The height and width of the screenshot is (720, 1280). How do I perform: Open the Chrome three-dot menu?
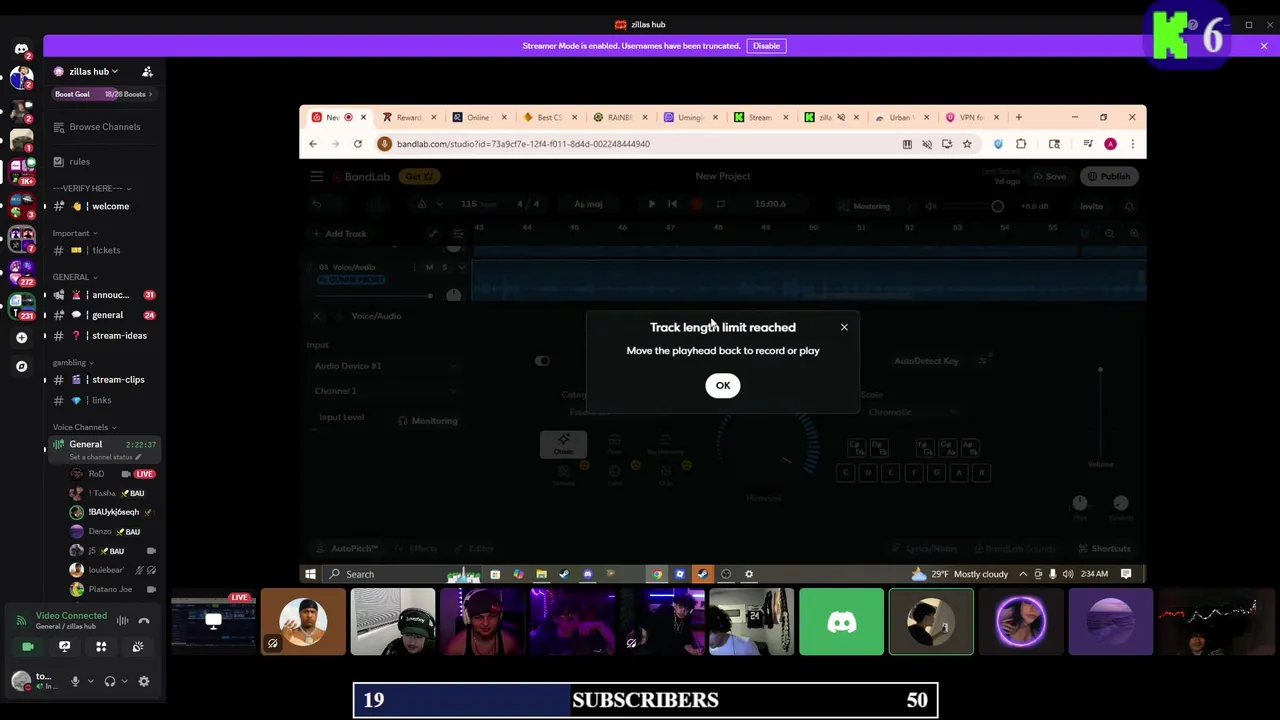[x=1132, y=144]
